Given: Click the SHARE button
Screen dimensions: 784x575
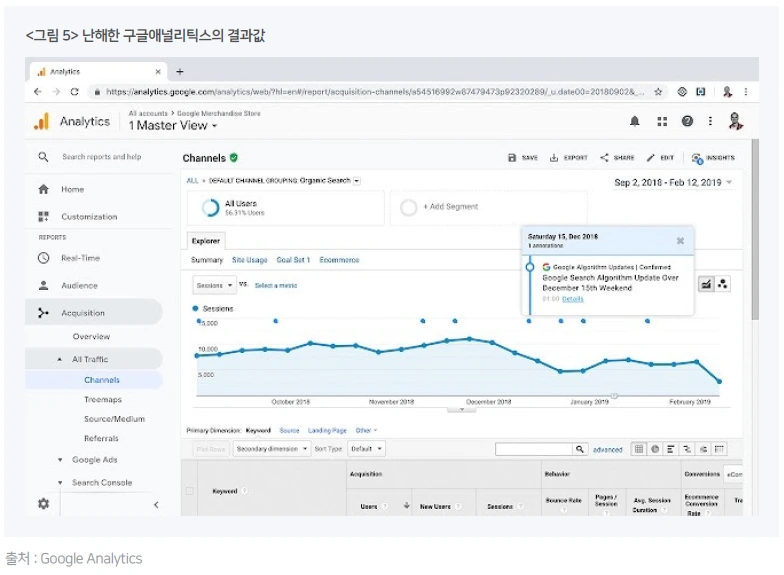Looking at the screenshot, I should [617, 158].
